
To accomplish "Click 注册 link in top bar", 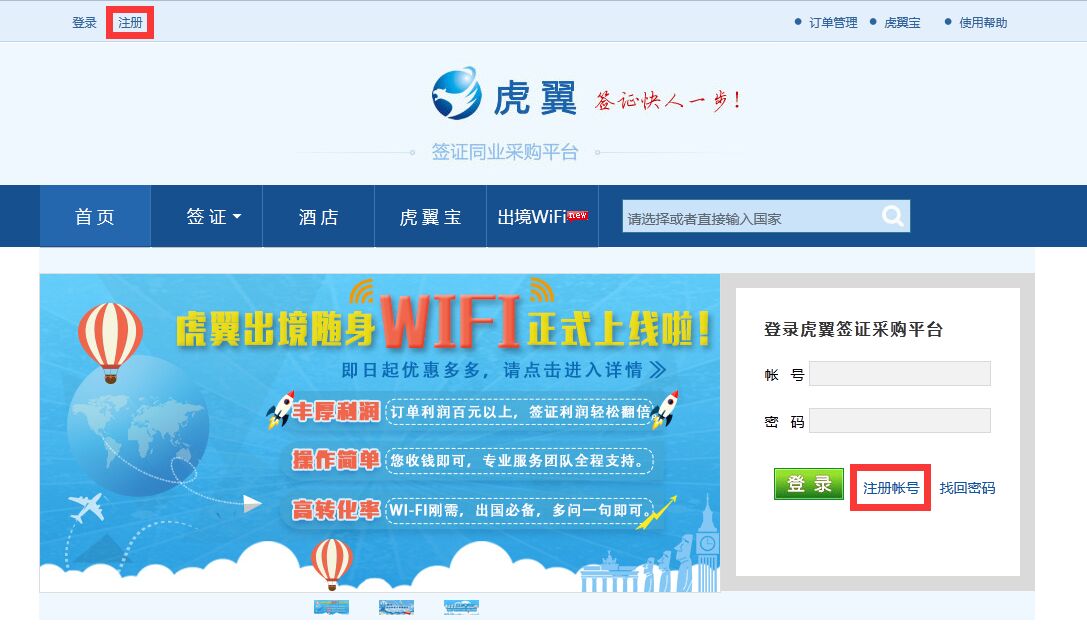I will click(x=130, y=23).
